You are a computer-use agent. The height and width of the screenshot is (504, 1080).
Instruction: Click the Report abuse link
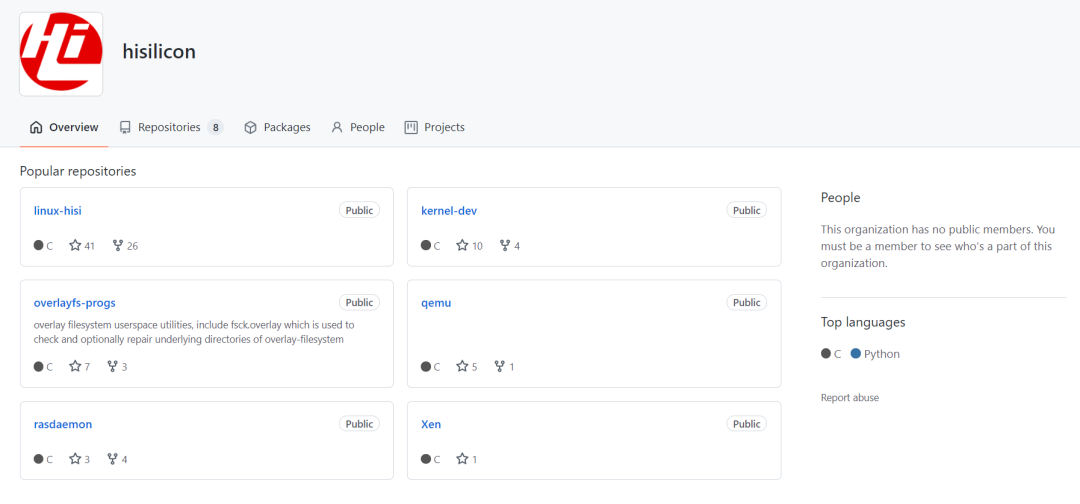point(850,398)
